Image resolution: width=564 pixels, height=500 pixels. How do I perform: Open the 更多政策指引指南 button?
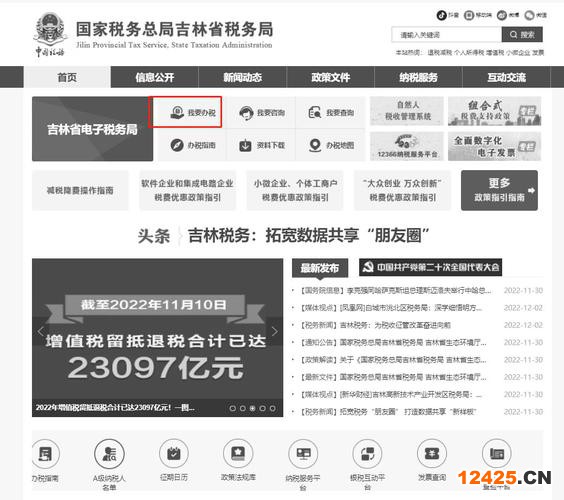(499, 190)
